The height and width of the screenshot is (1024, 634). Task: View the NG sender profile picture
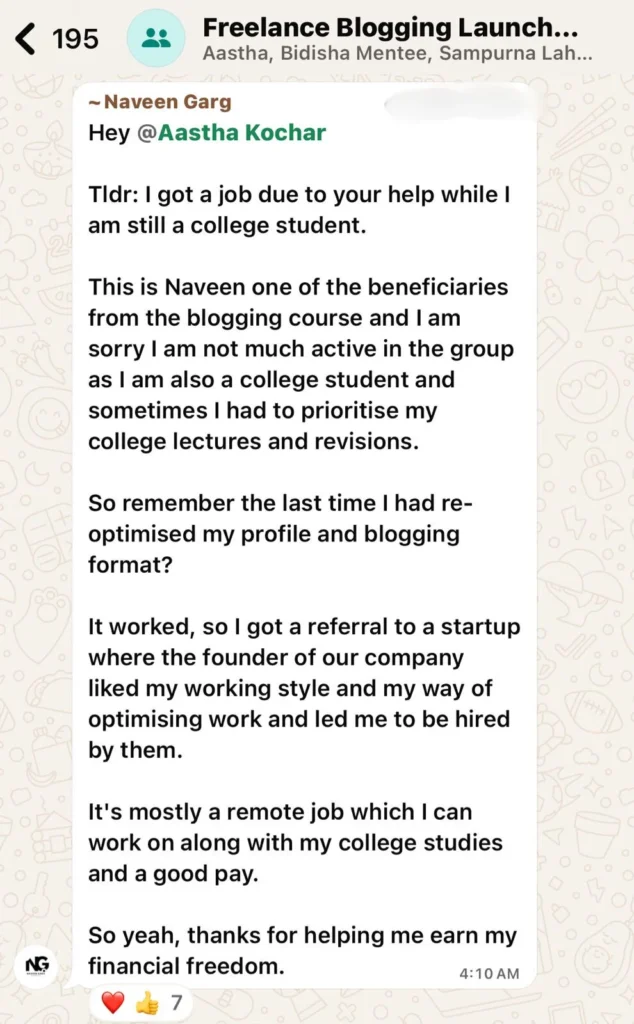[39, 967]
